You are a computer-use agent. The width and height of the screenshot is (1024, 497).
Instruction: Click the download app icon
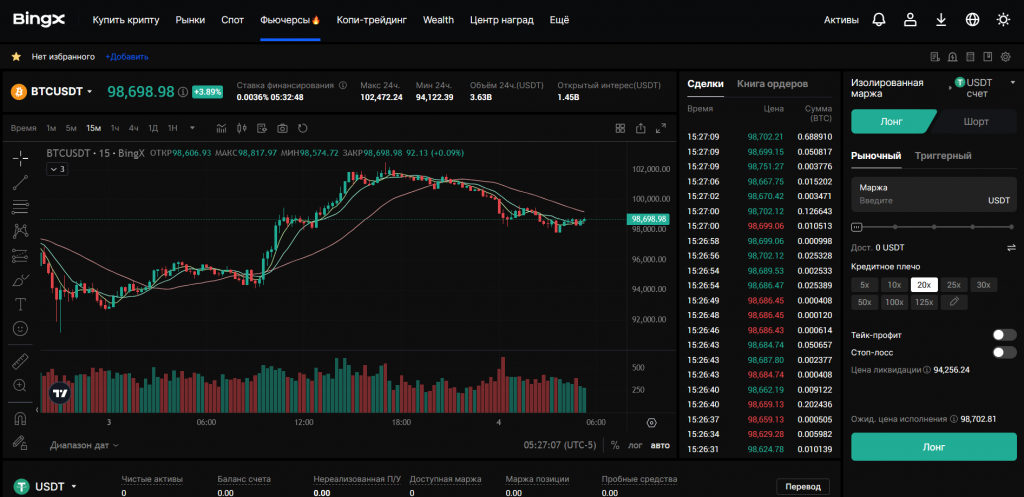click(941, 20)
